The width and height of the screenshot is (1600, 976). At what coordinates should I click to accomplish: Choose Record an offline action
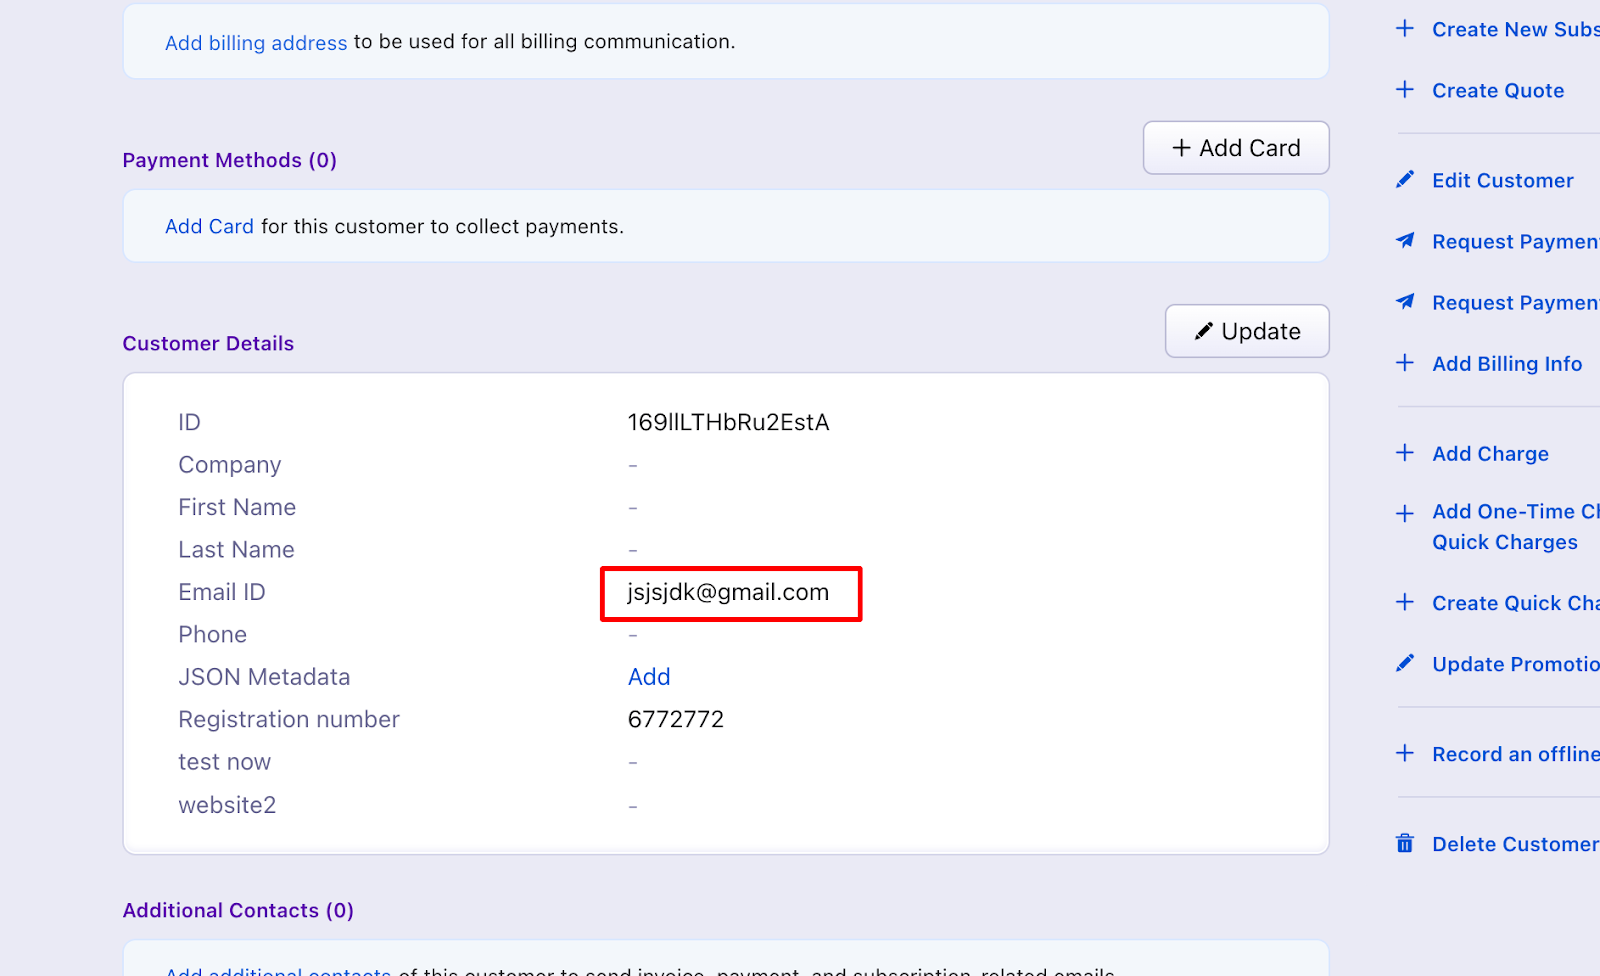(1515, 754)
